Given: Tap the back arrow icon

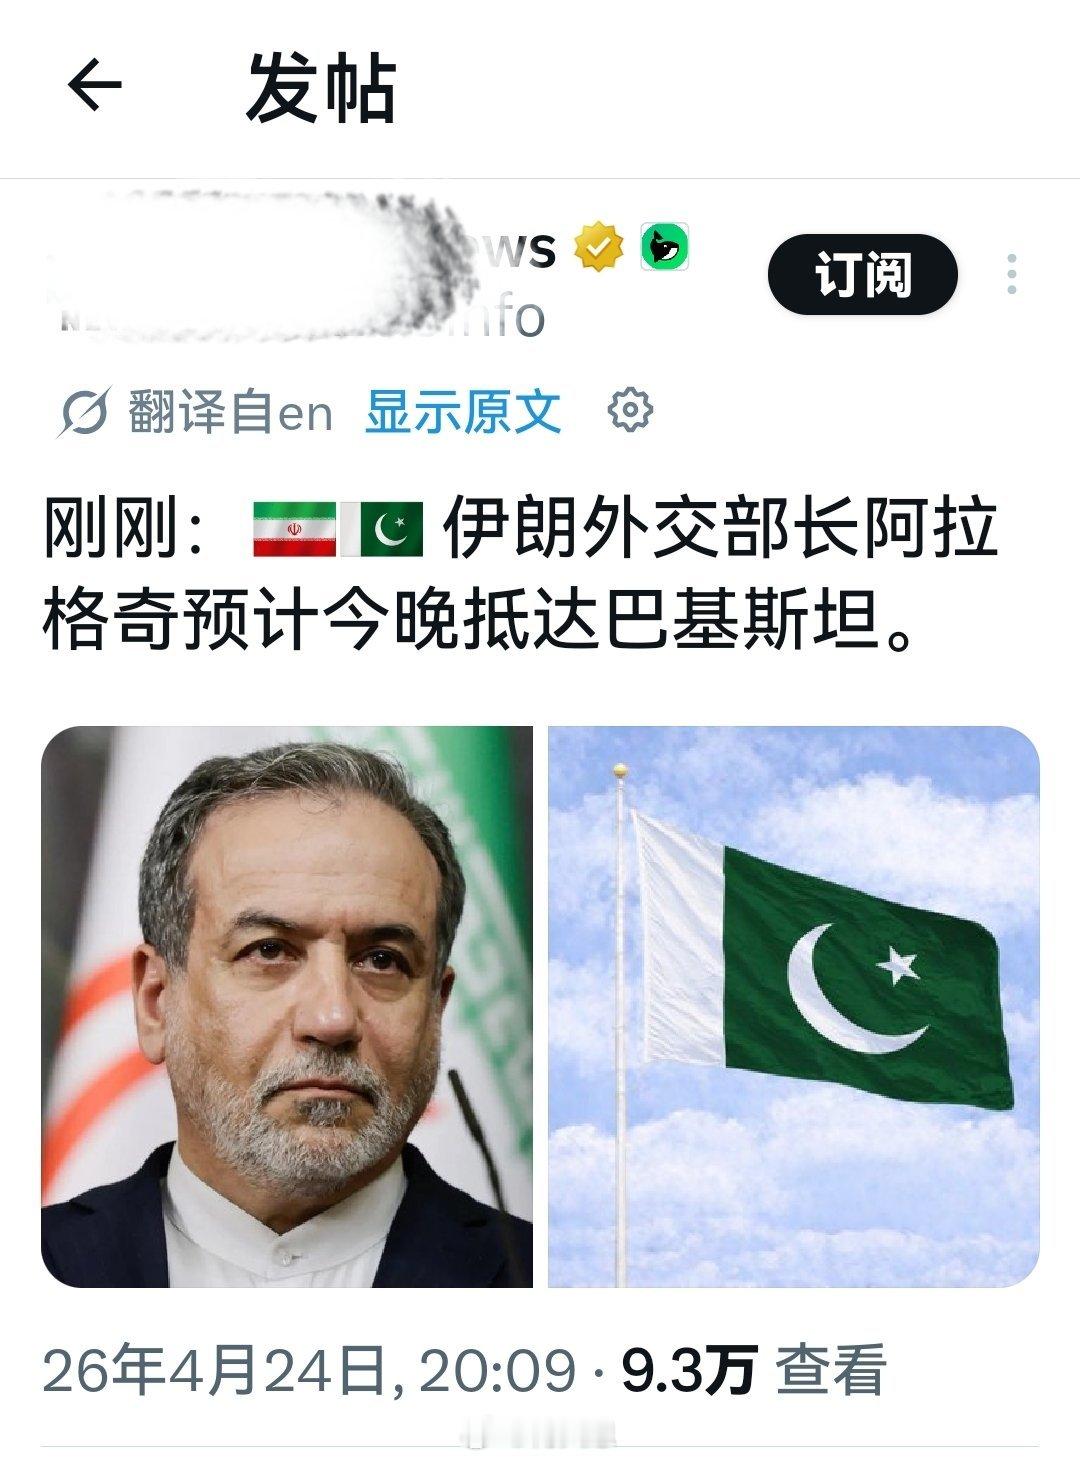Looking at the screenshot, I should (95, 86).
